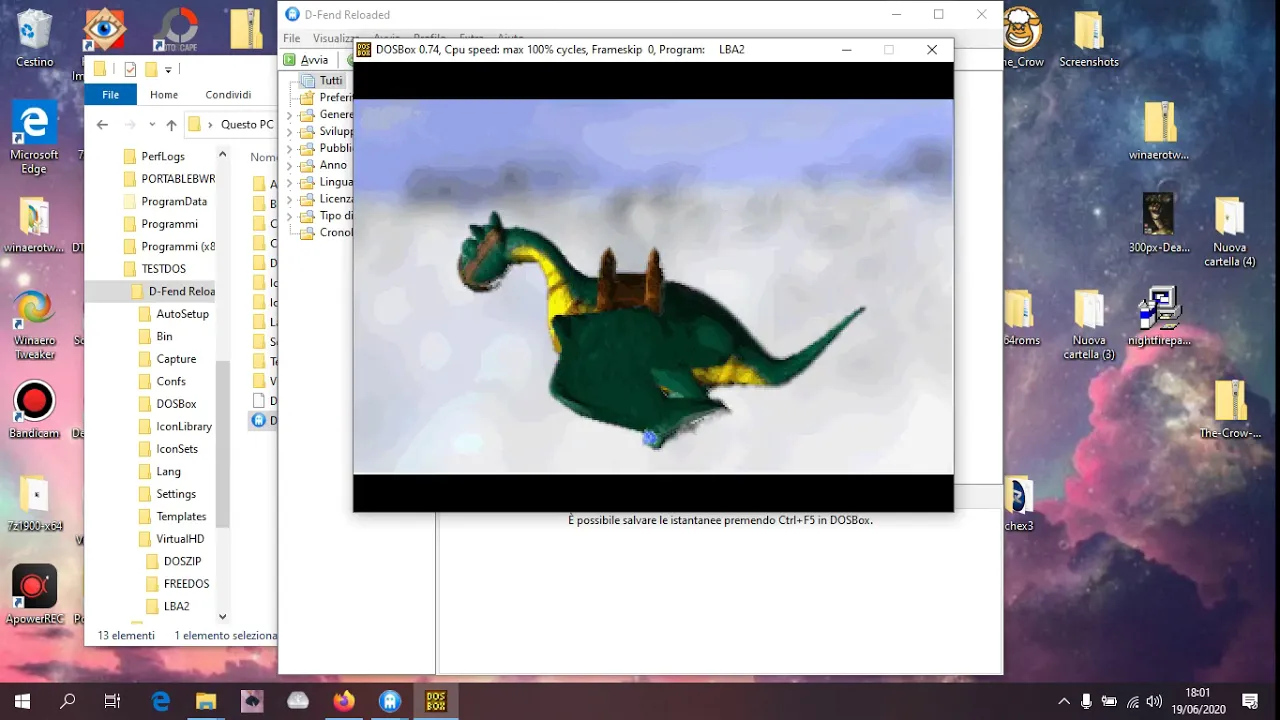Expand the Sviluppatore tree node in D-Fend
1280x720 pixels.
click(289, 132)
